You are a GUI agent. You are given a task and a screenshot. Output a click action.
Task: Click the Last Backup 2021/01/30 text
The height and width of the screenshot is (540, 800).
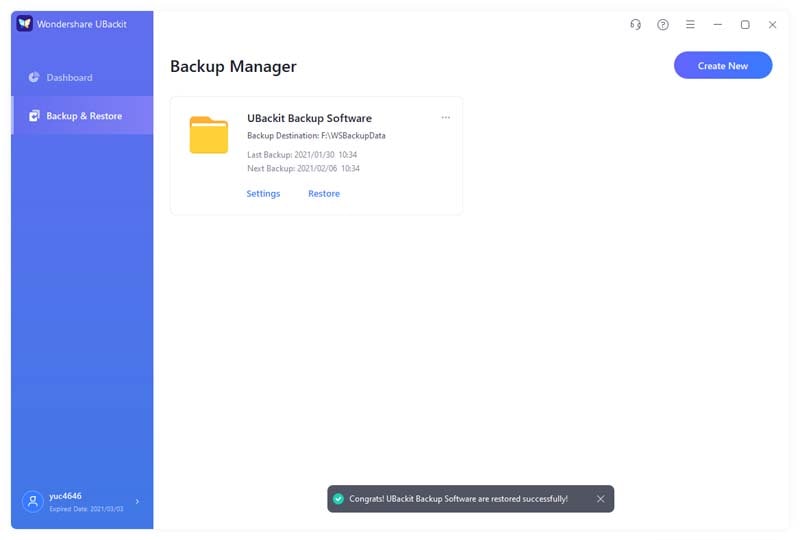pyautogui.click(x=302, y=155)
